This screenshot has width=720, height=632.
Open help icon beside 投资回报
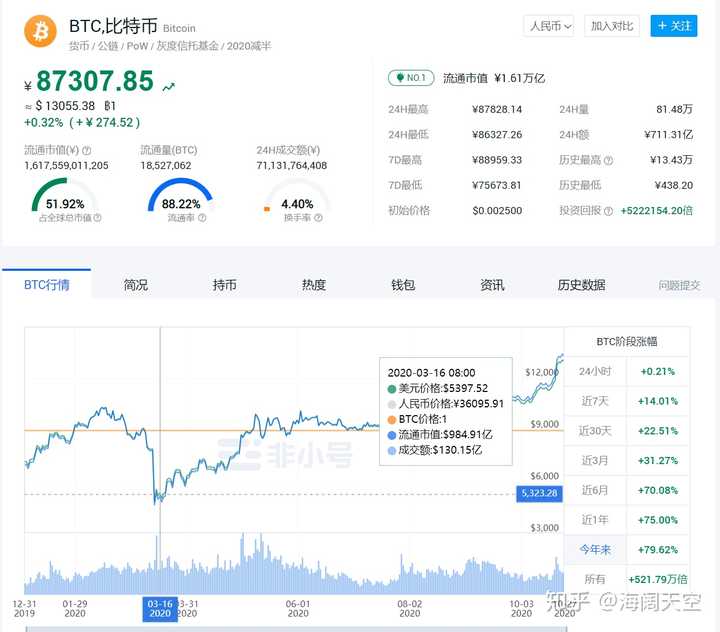pyautogui.click(x=608, y=211)
